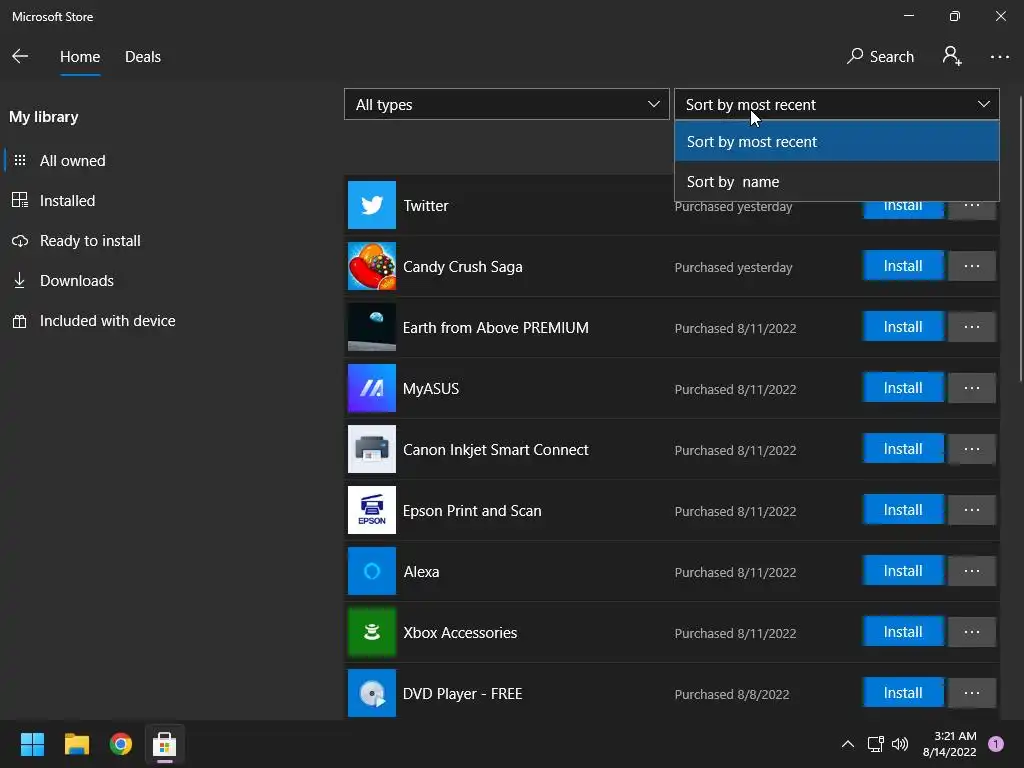The width and height of the screenshot is (1024, 768).
Task: Click the network tray icon
Action: [875, 744]
